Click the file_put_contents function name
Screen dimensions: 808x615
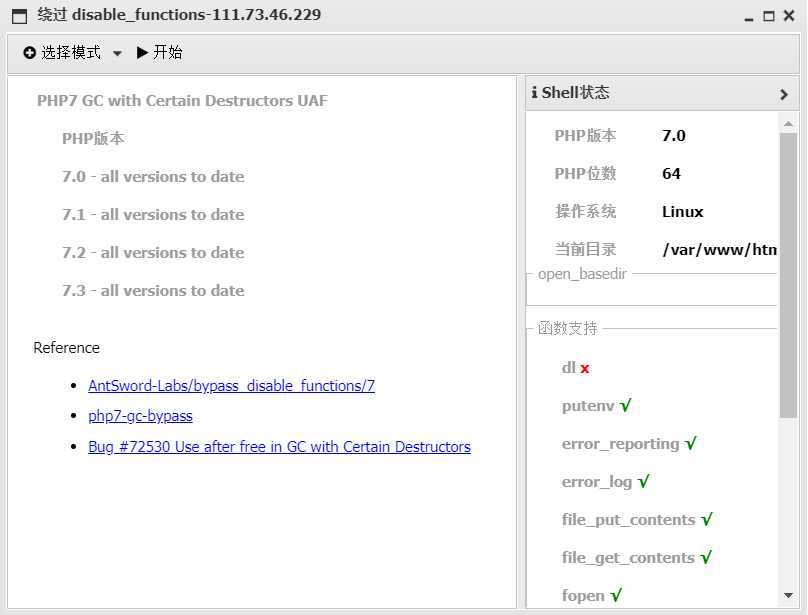629,520
